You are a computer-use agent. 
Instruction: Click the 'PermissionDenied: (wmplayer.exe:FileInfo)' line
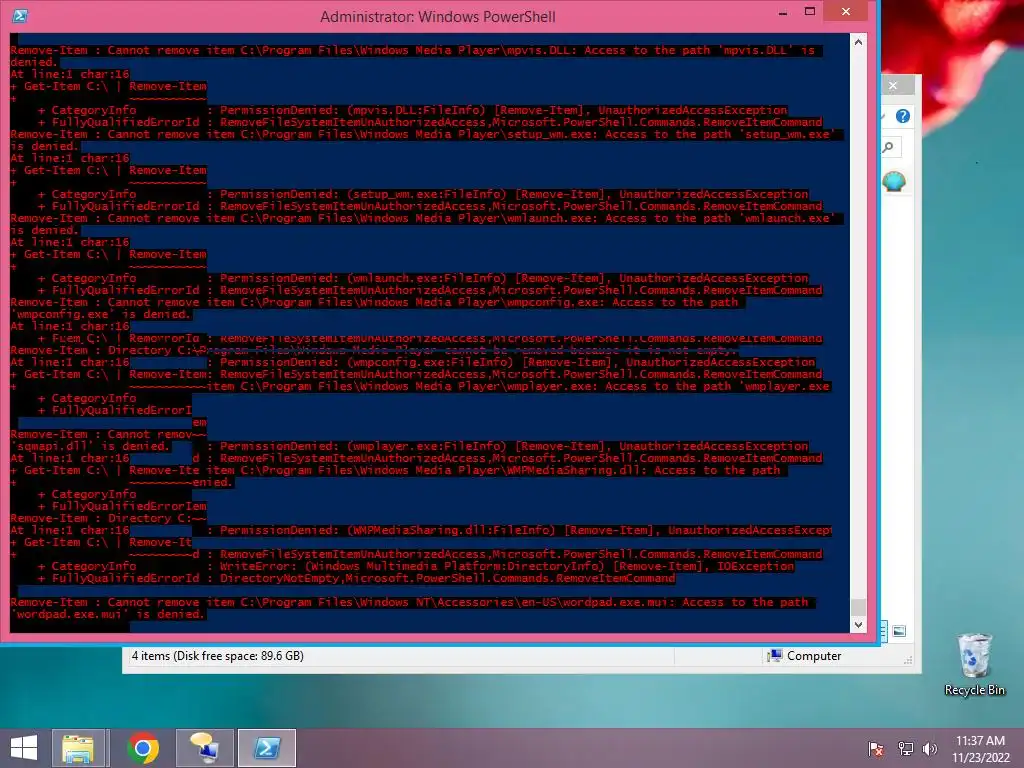514,447
